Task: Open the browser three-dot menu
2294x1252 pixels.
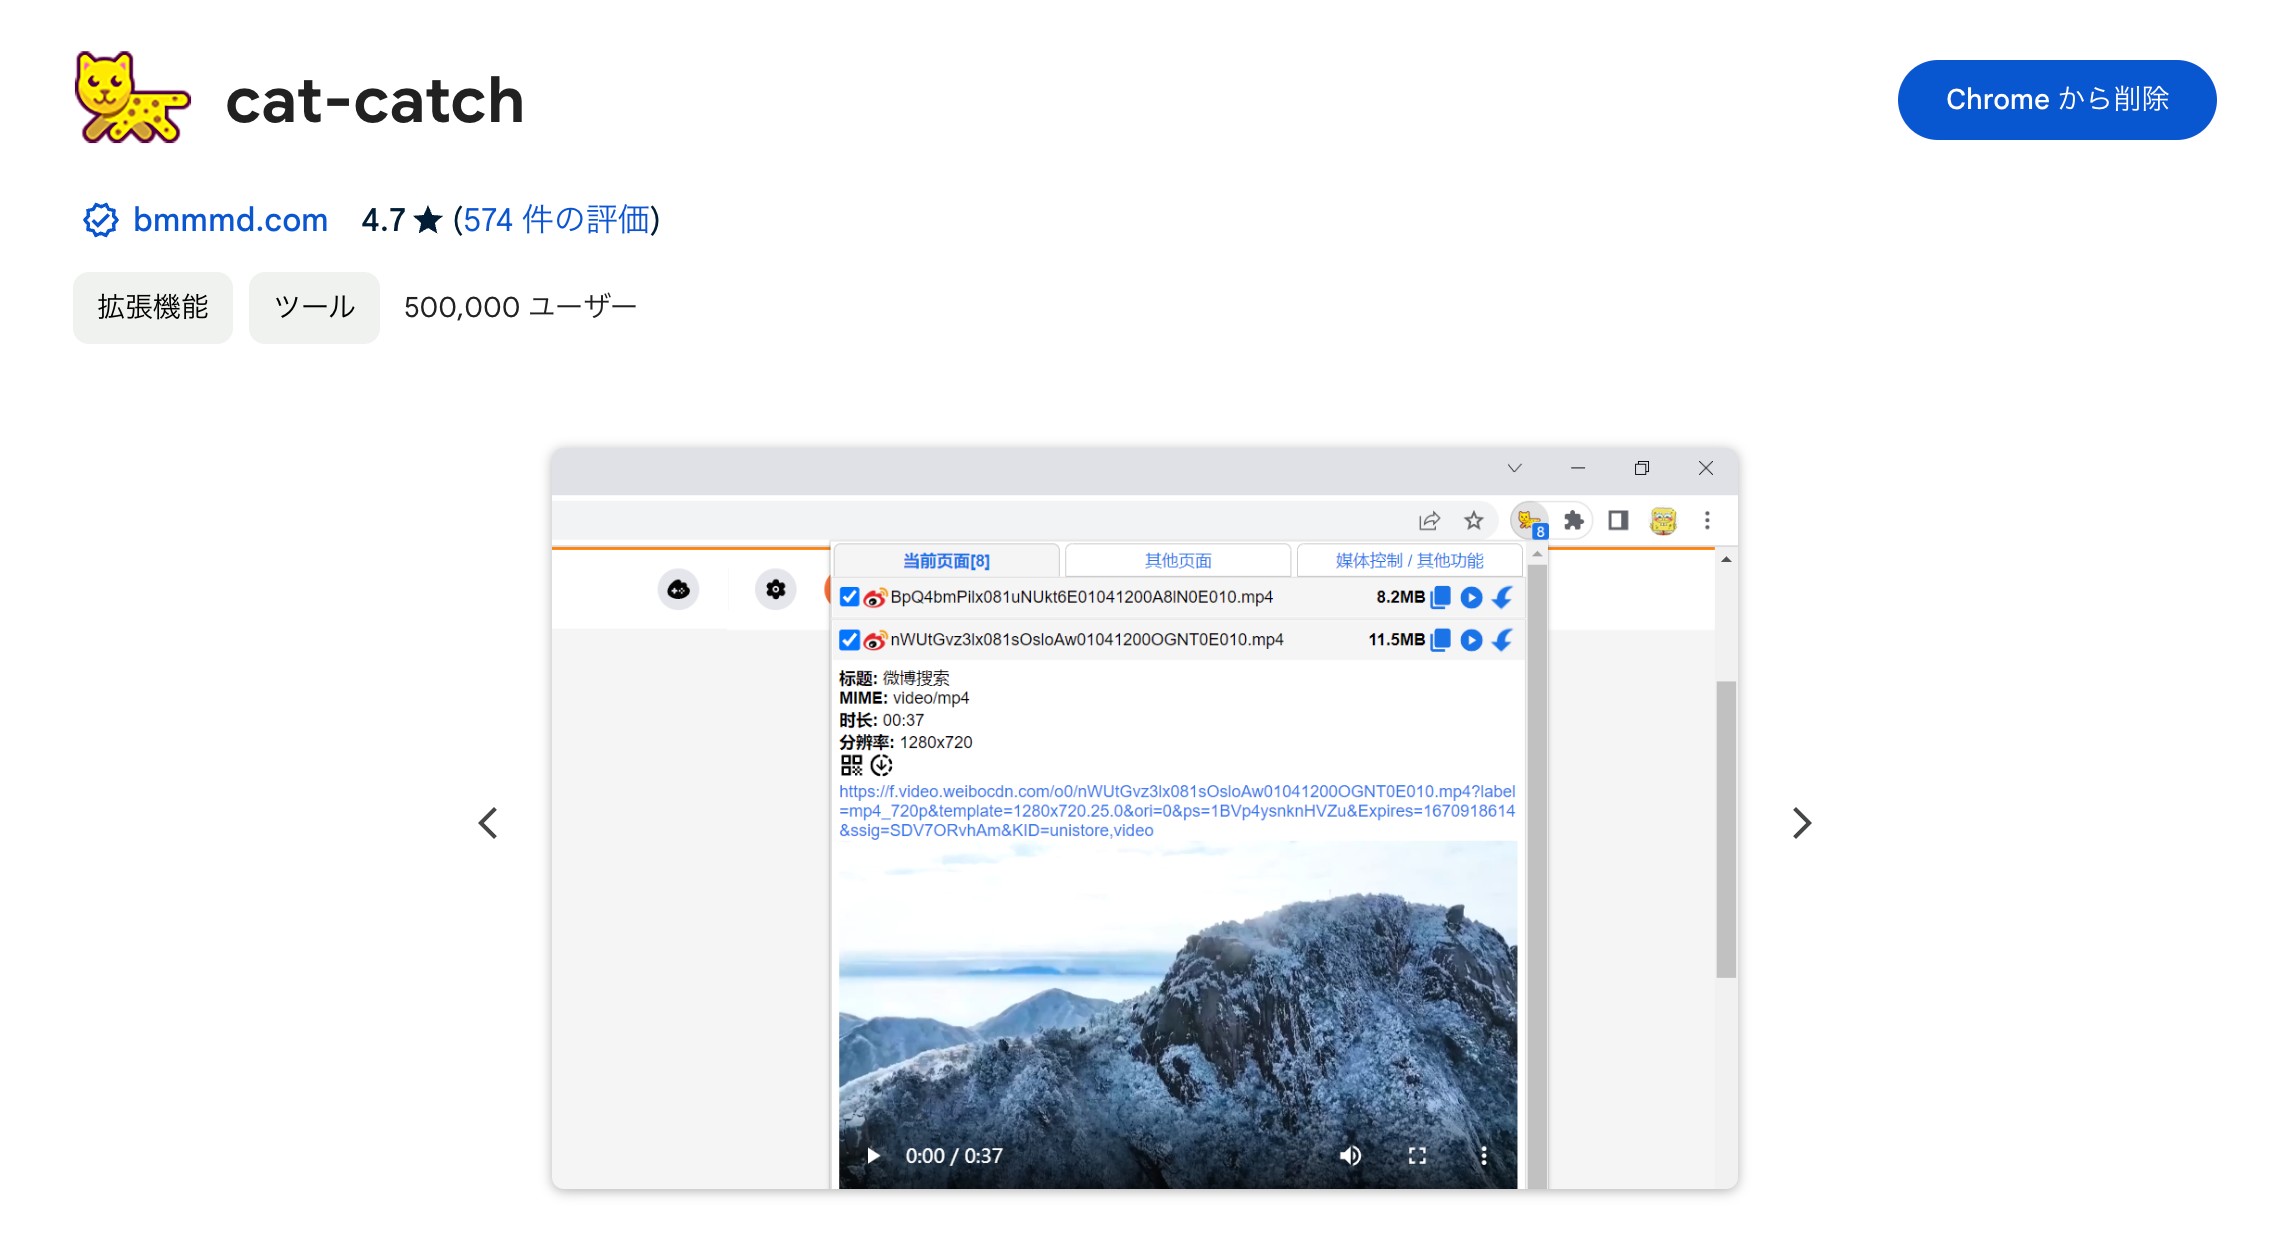Action: pyautogui.click(x=1707, y=520)
